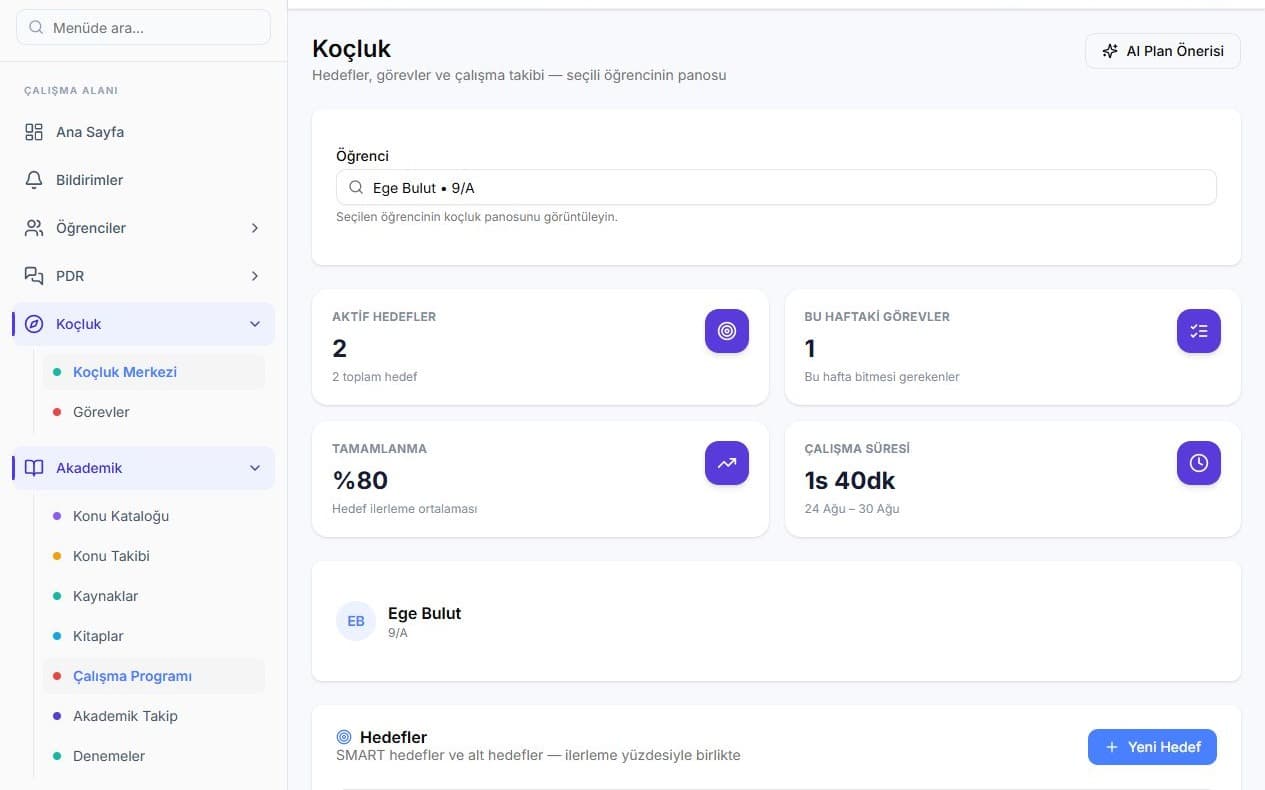Click the target icon beside Hedefler heading
This screenshot has height=790, width=1265.
[345, 737]
